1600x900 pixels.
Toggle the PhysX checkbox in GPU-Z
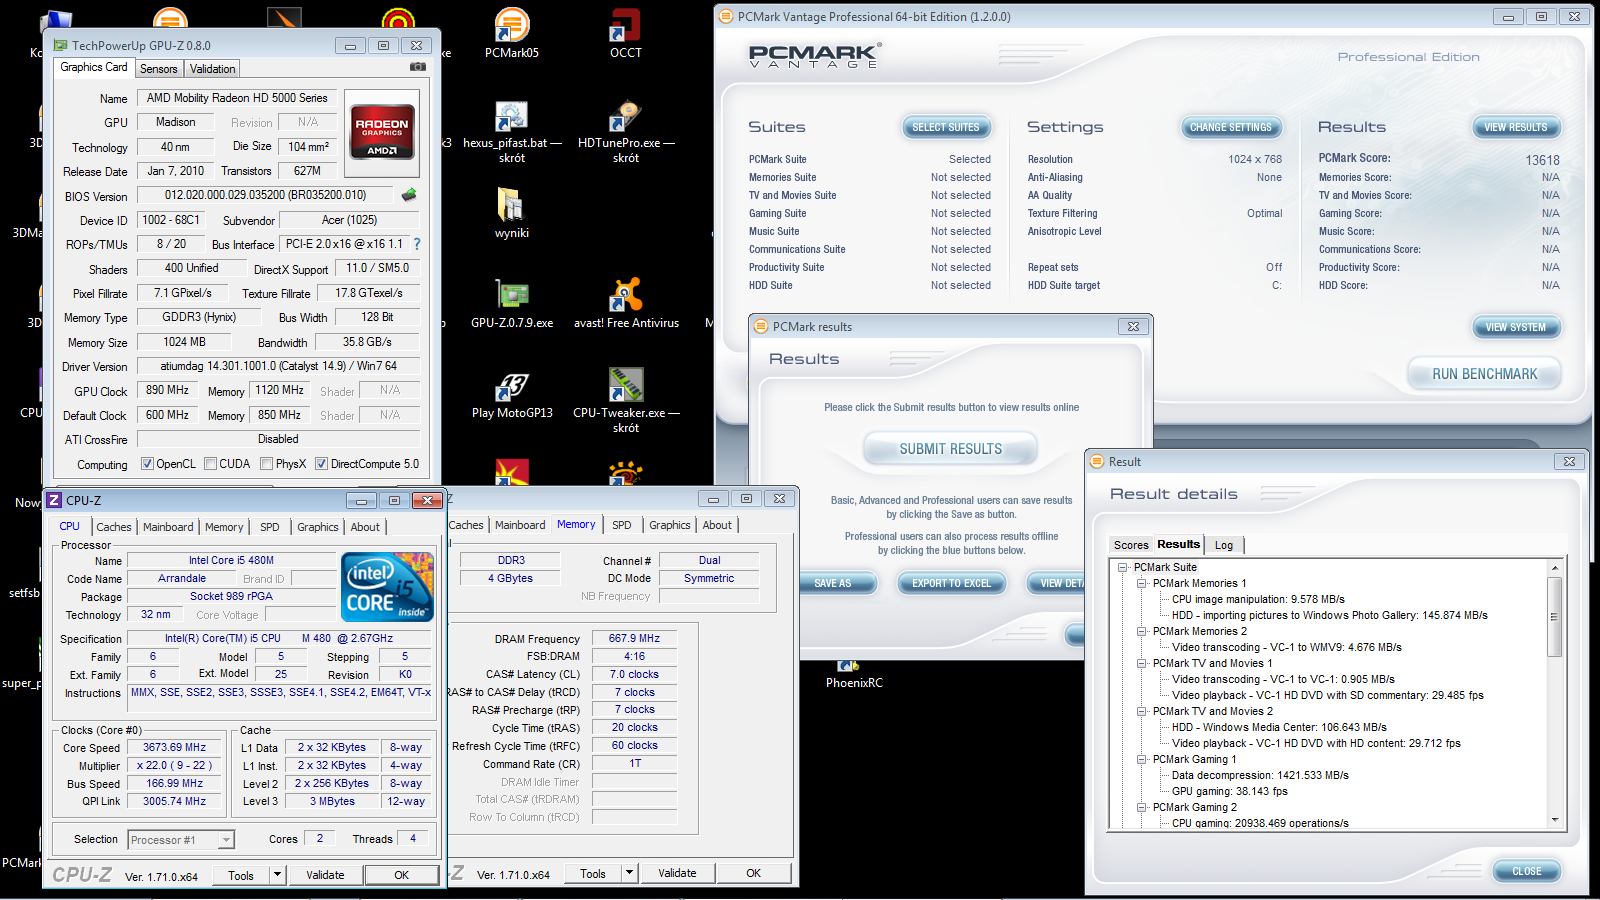coord(267,464)
